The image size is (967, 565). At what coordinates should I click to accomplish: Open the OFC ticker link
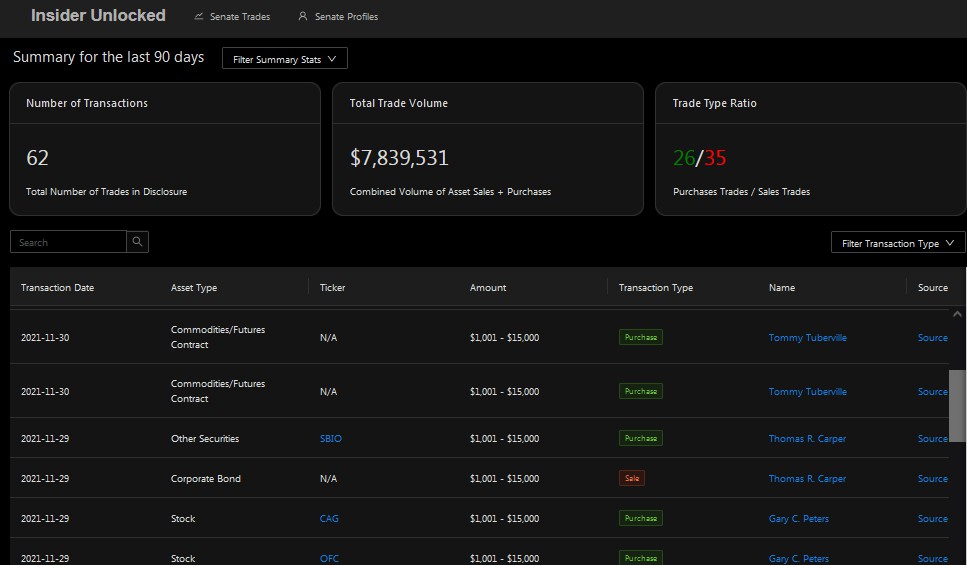click(x=329, y=558)
